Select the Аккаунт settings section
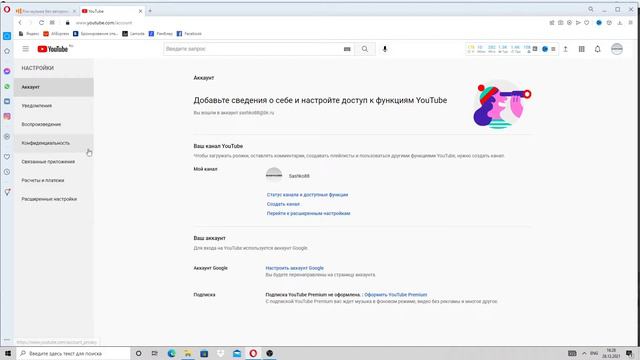The width and height of the screenshot is (640, 360). 53,87
